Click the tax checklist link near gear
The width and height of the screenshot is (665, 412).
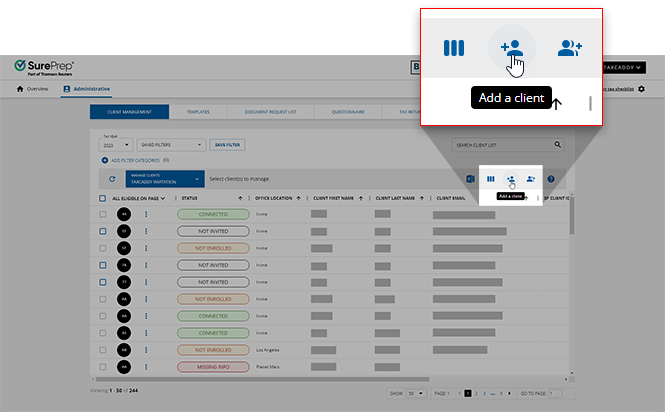[x=618, y=89]
